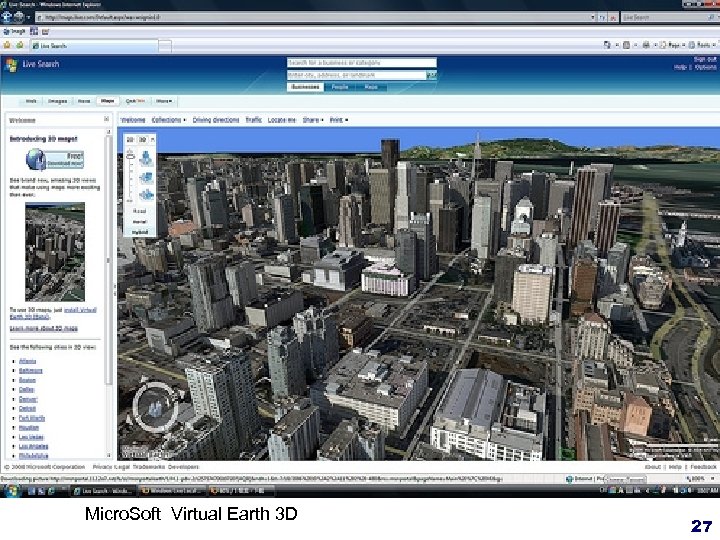
Task: Click the green map search go button
Action: (x=432, y=75)
